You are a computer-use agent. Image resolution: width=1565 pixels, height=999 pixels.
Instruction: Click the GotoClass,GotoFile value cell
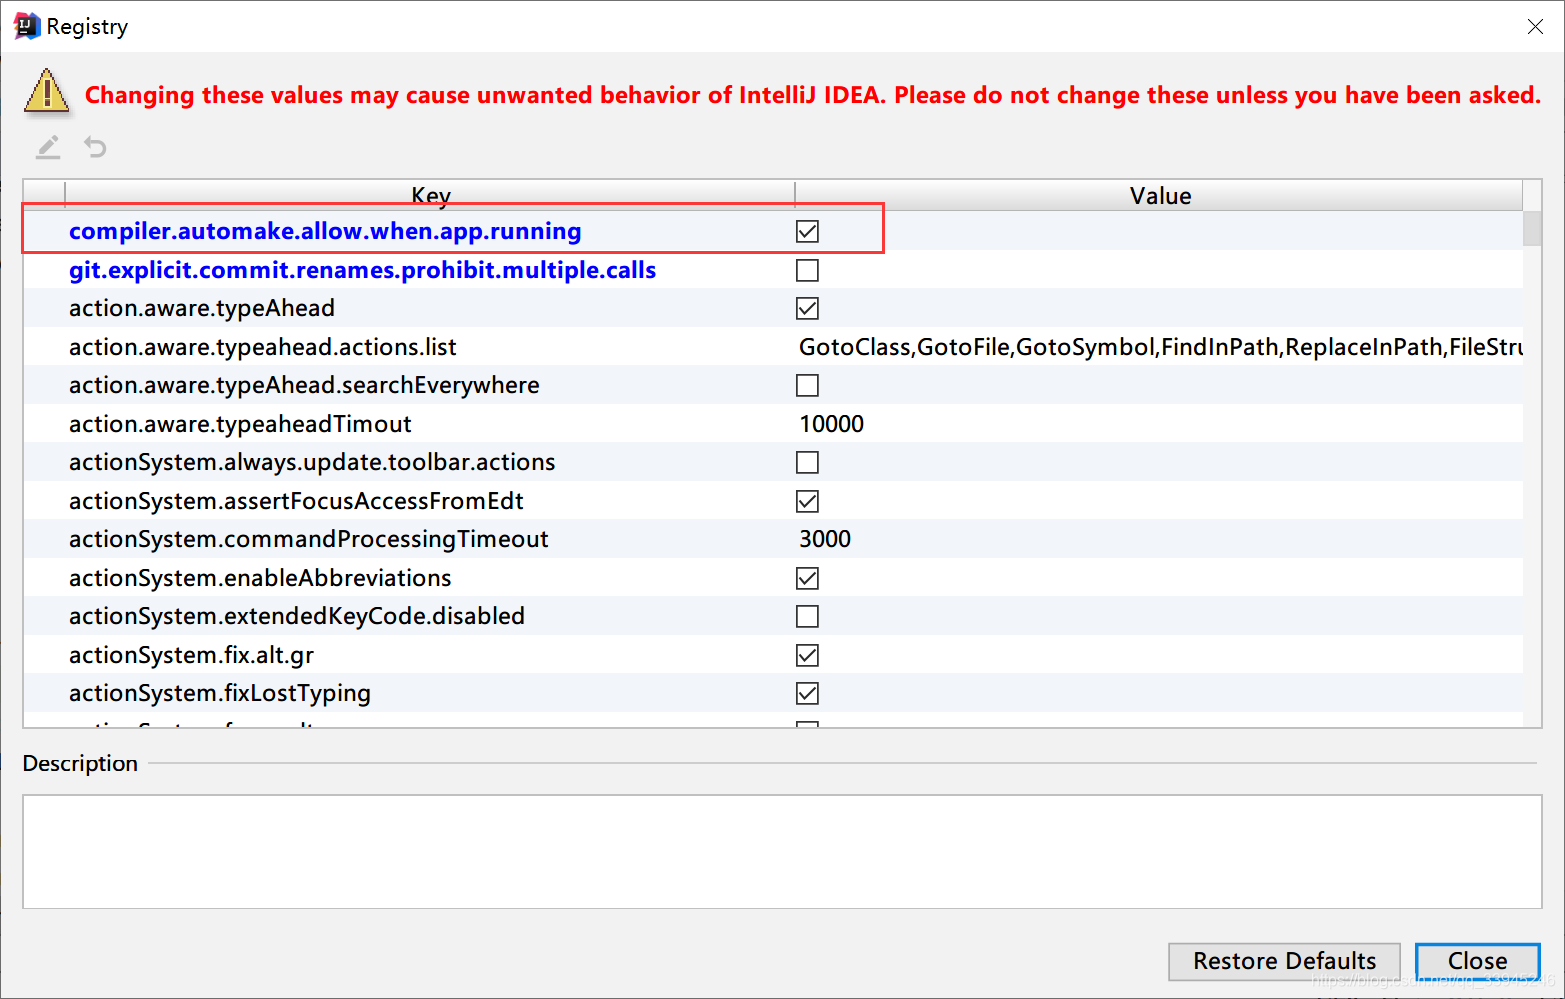[x=1160, y=347]
